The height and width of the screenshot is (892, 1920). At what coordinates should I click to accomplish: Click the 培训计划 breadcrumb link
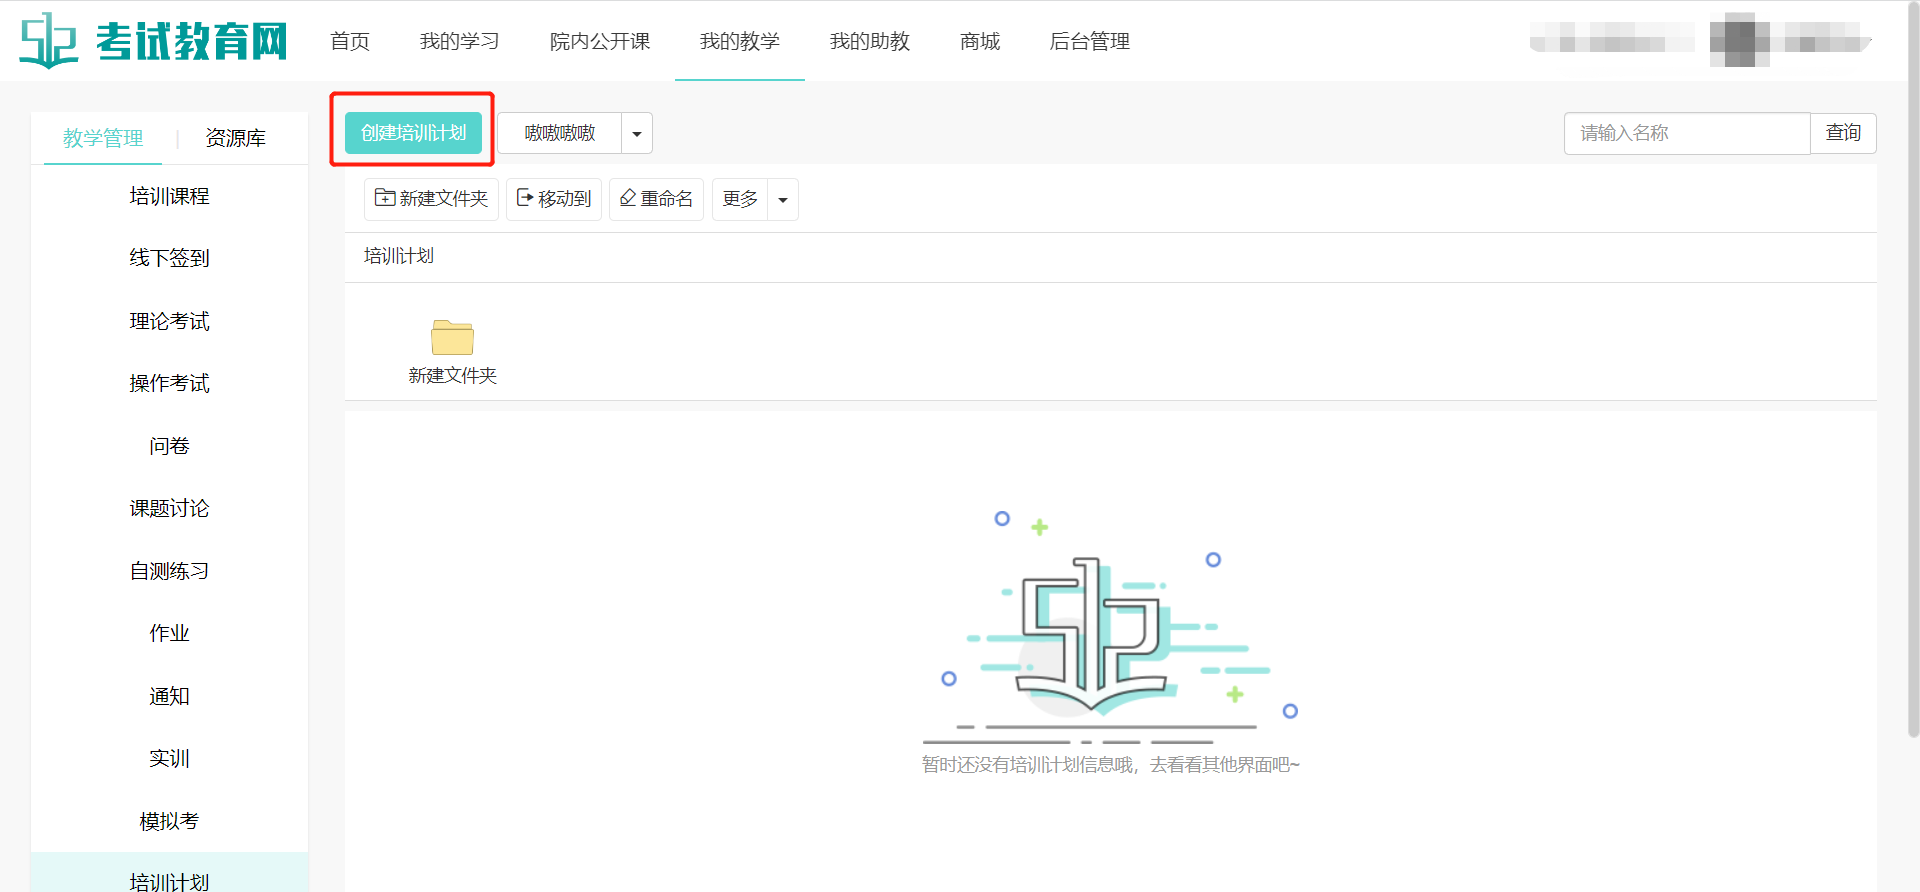[398, 256]
